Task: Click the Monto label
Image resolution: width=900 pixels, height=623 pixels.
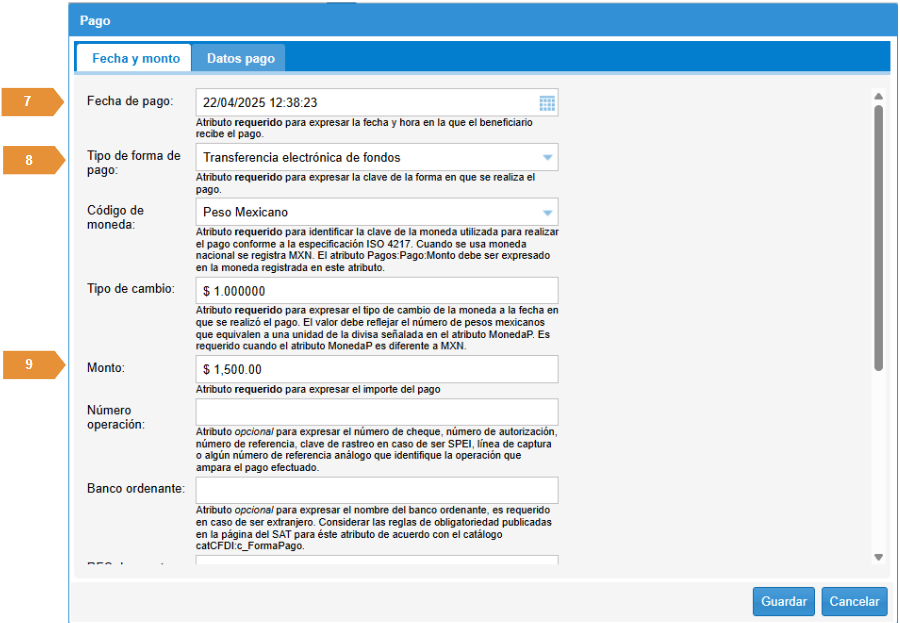Action: pyautogui.click(x=106, y=367)
